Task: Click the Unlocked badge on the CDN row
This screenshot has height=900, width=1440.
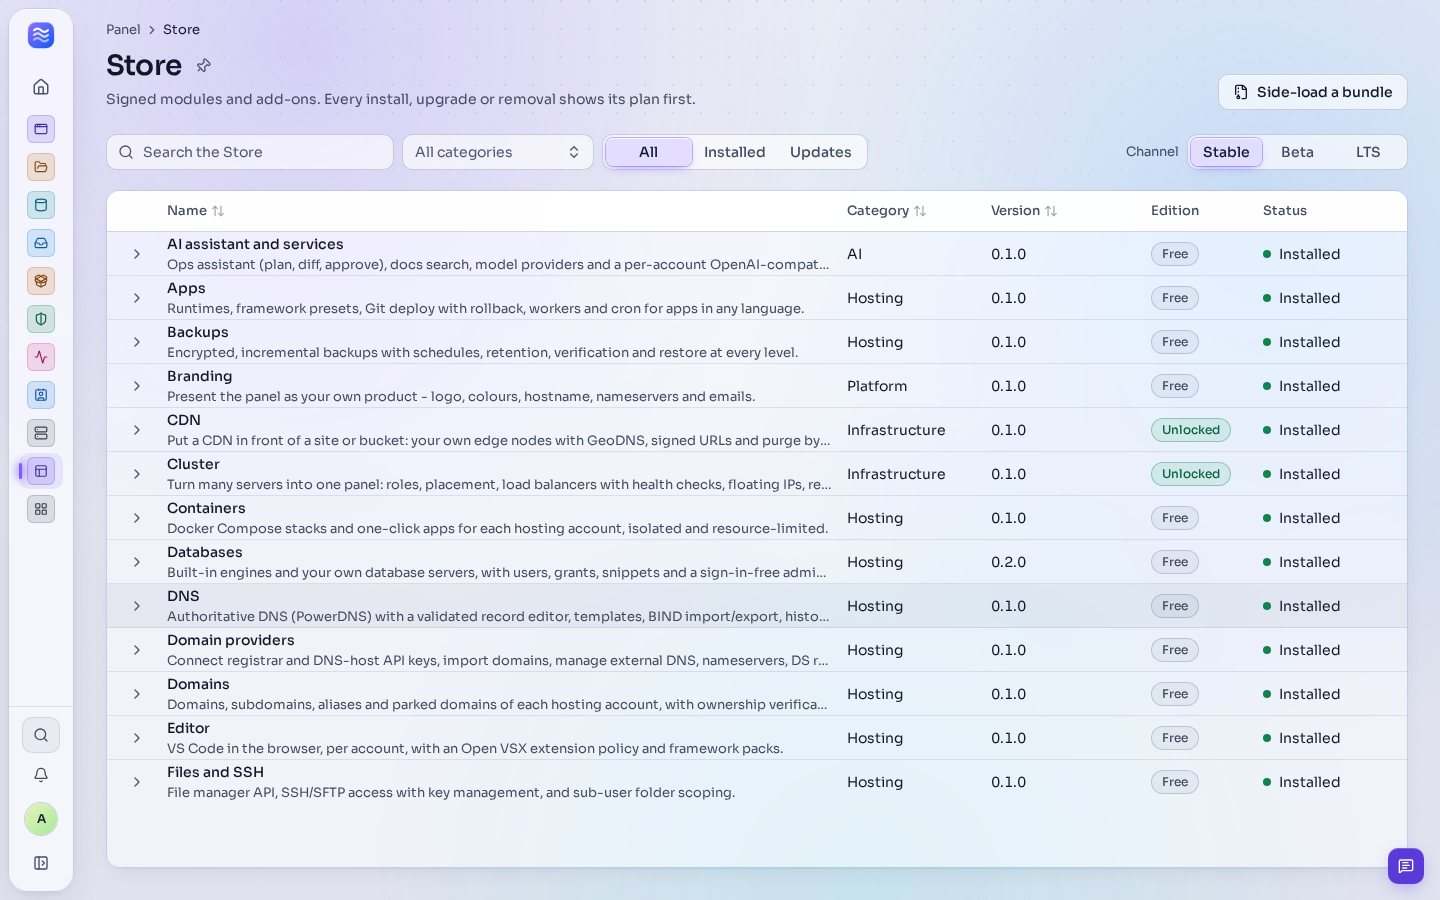Action: click(x=1190, y=430)
